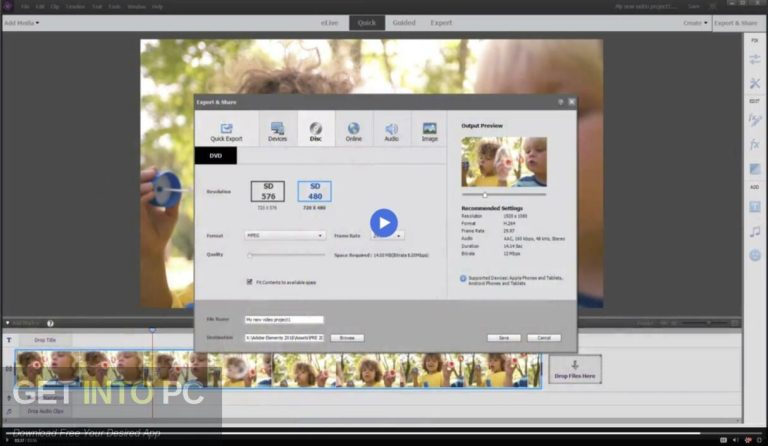Click the timeline zoom slider

(x=704, y=323)
